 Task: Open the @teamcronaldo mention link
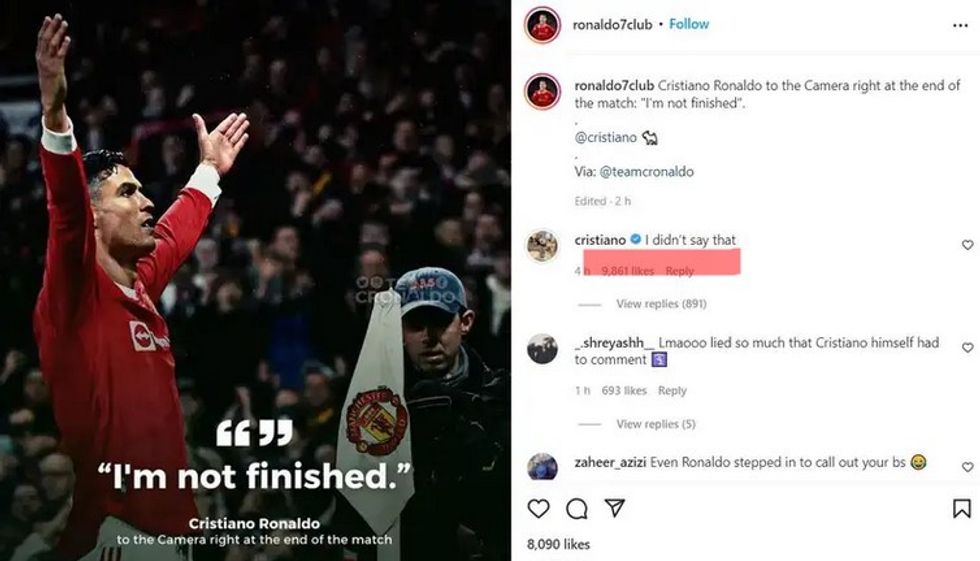(x=646, y=171)
